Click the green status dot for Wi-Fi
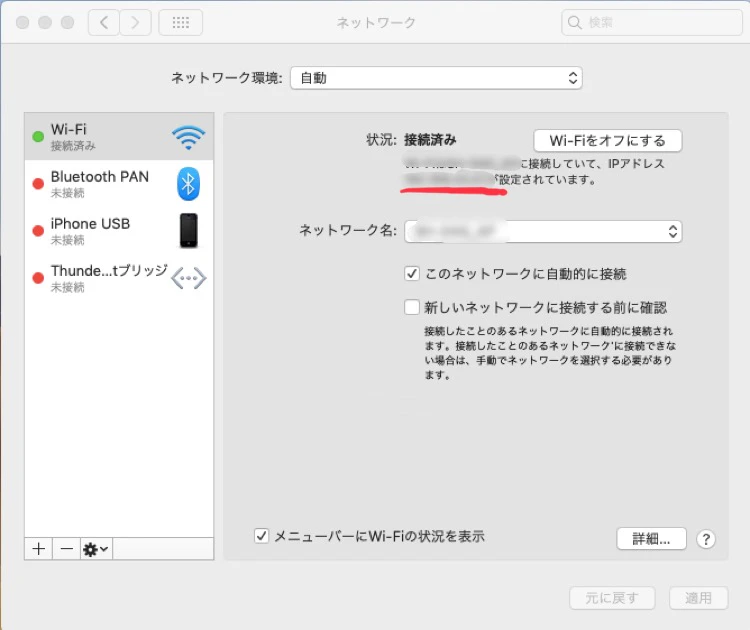 click(38, 137)
